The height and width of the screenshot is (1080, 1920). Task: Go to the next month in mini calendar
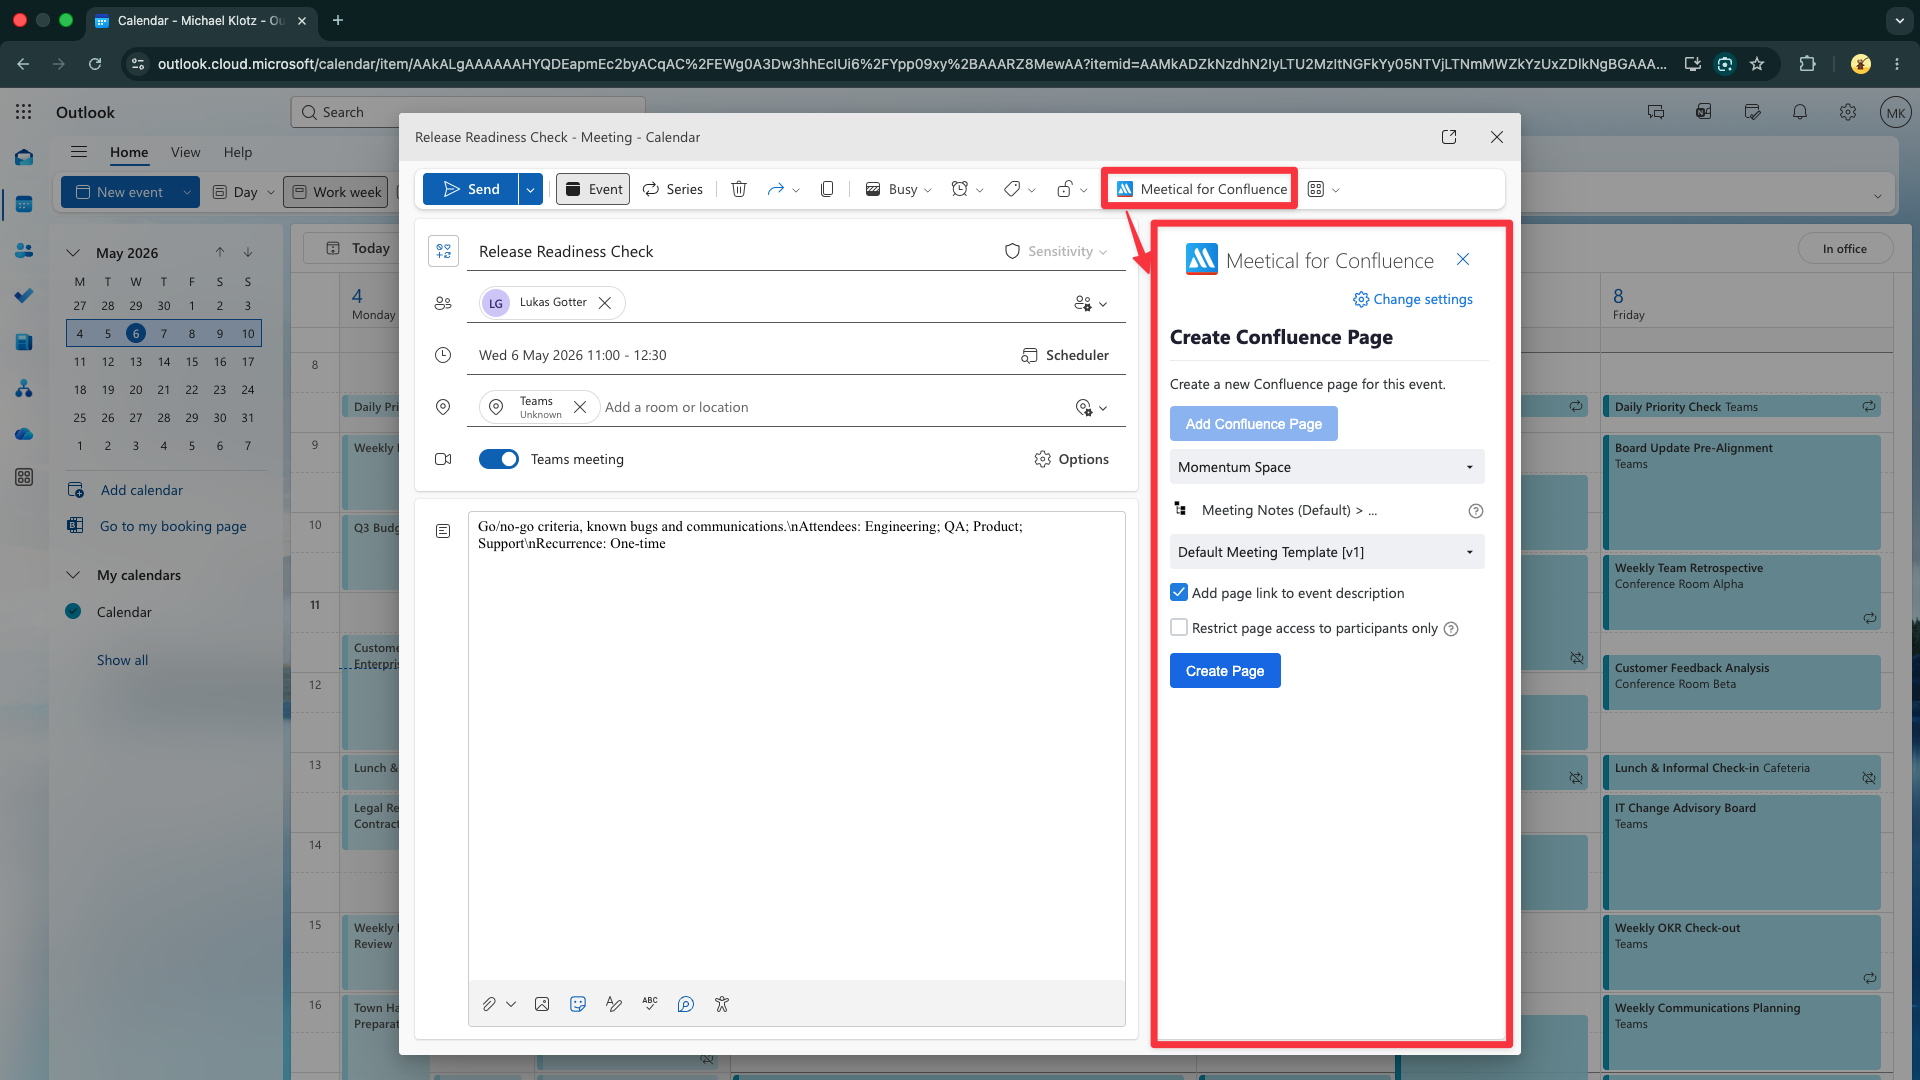click(248, 253)
